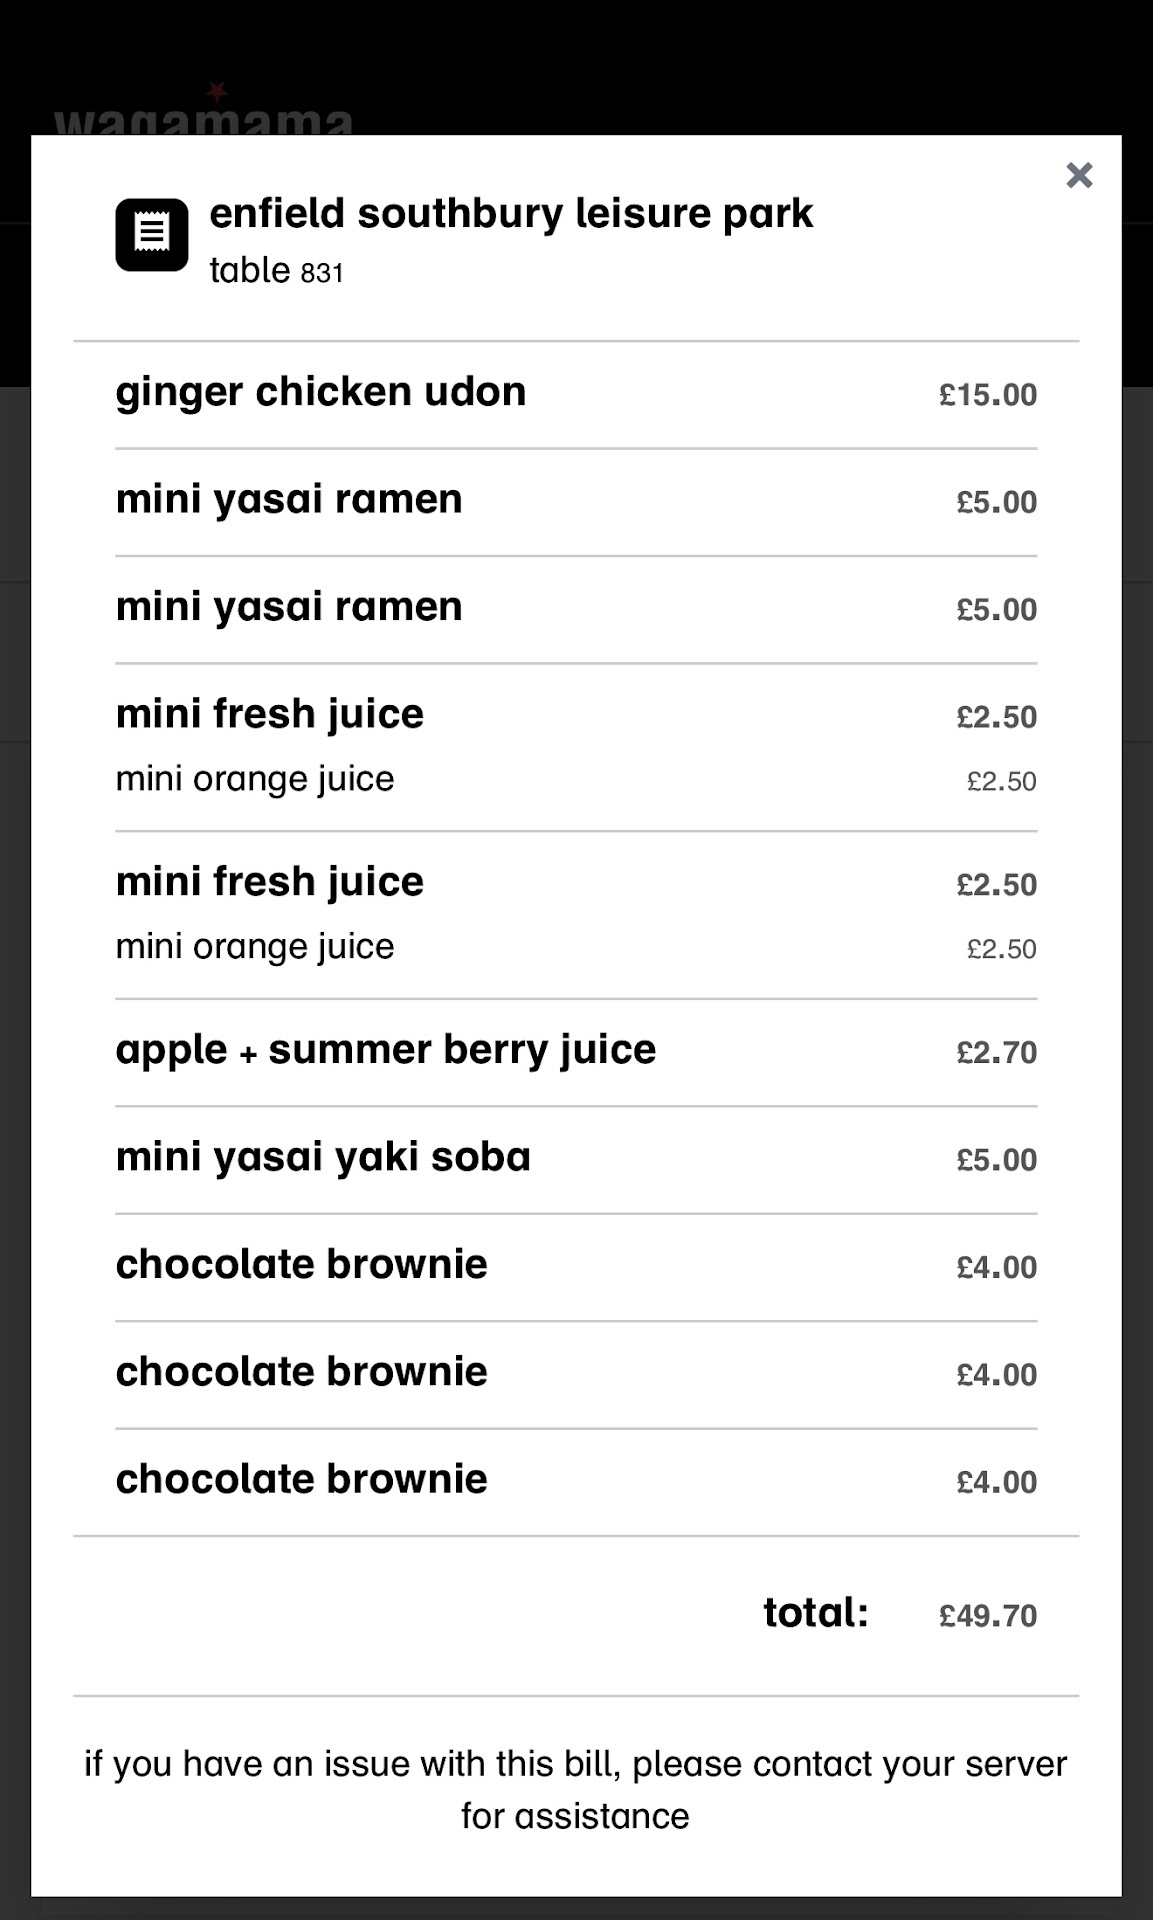This screenshot has height=1920, width=1153.
Task: Click the table 831 label
Action: pos(276,271)
